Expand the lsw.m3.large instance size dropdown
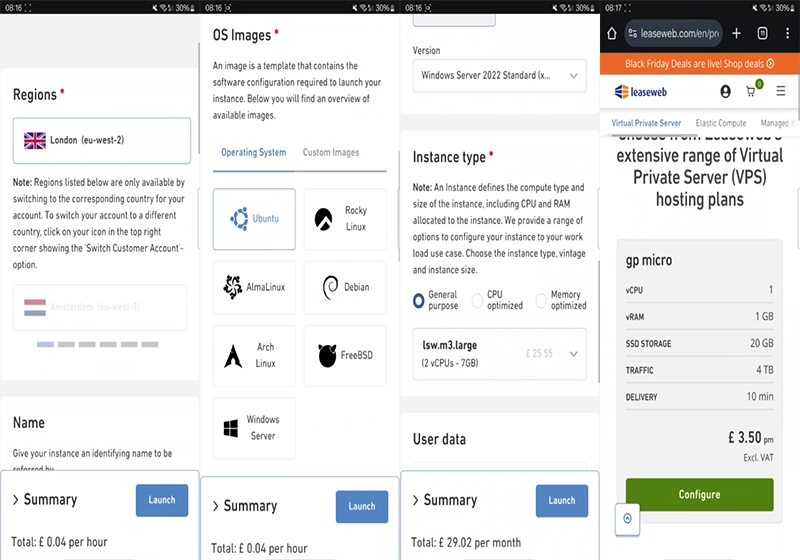The height and width of the screenshot is (560, 800). click(499, 354)
